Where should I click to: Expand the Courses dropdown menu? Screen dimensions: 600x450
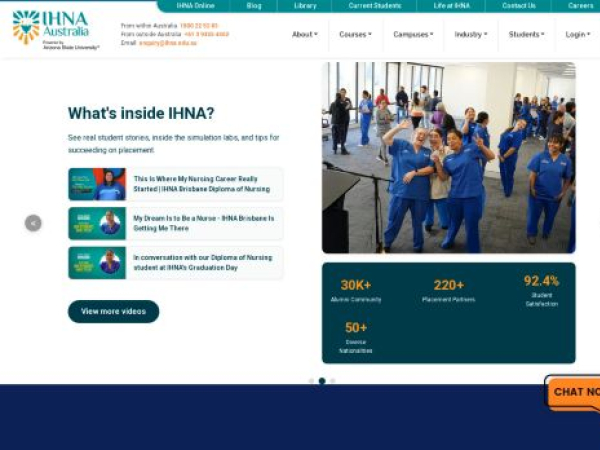pyautogui.click(x=355, y=34)
